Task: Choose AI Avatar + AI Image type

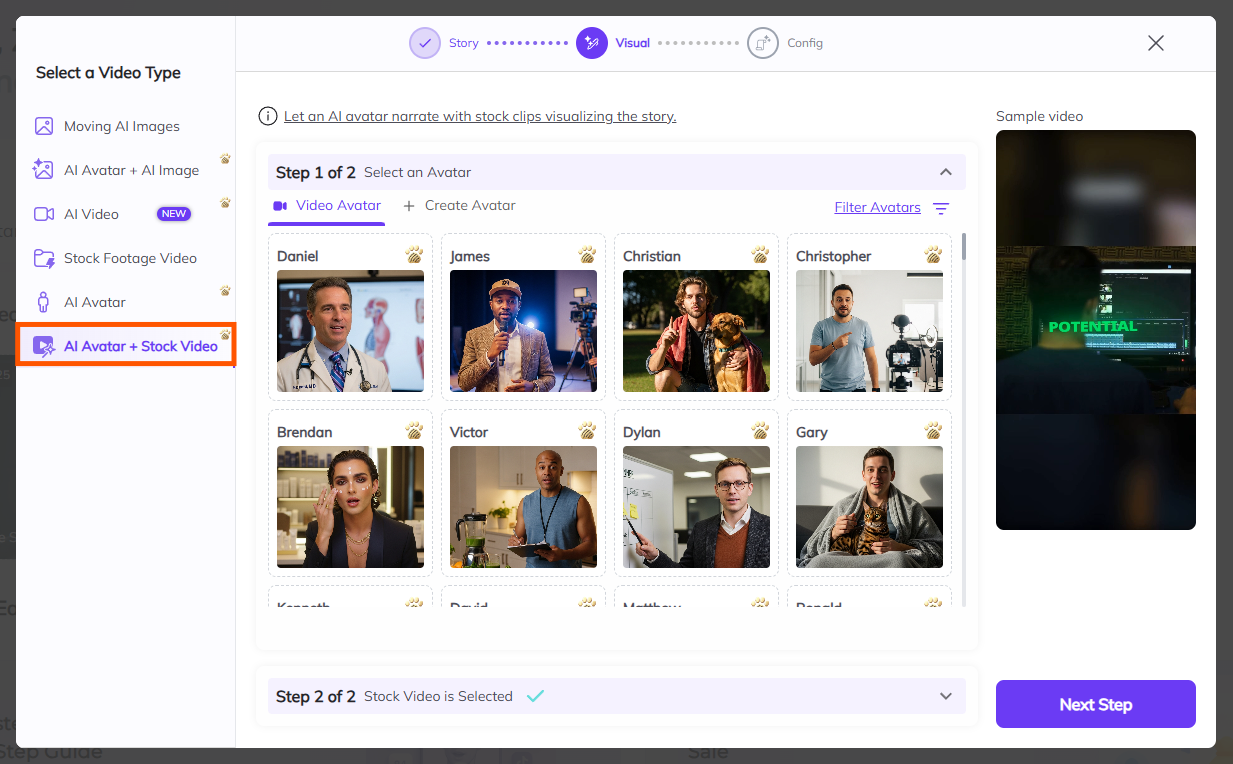Action: pos(125,170)
